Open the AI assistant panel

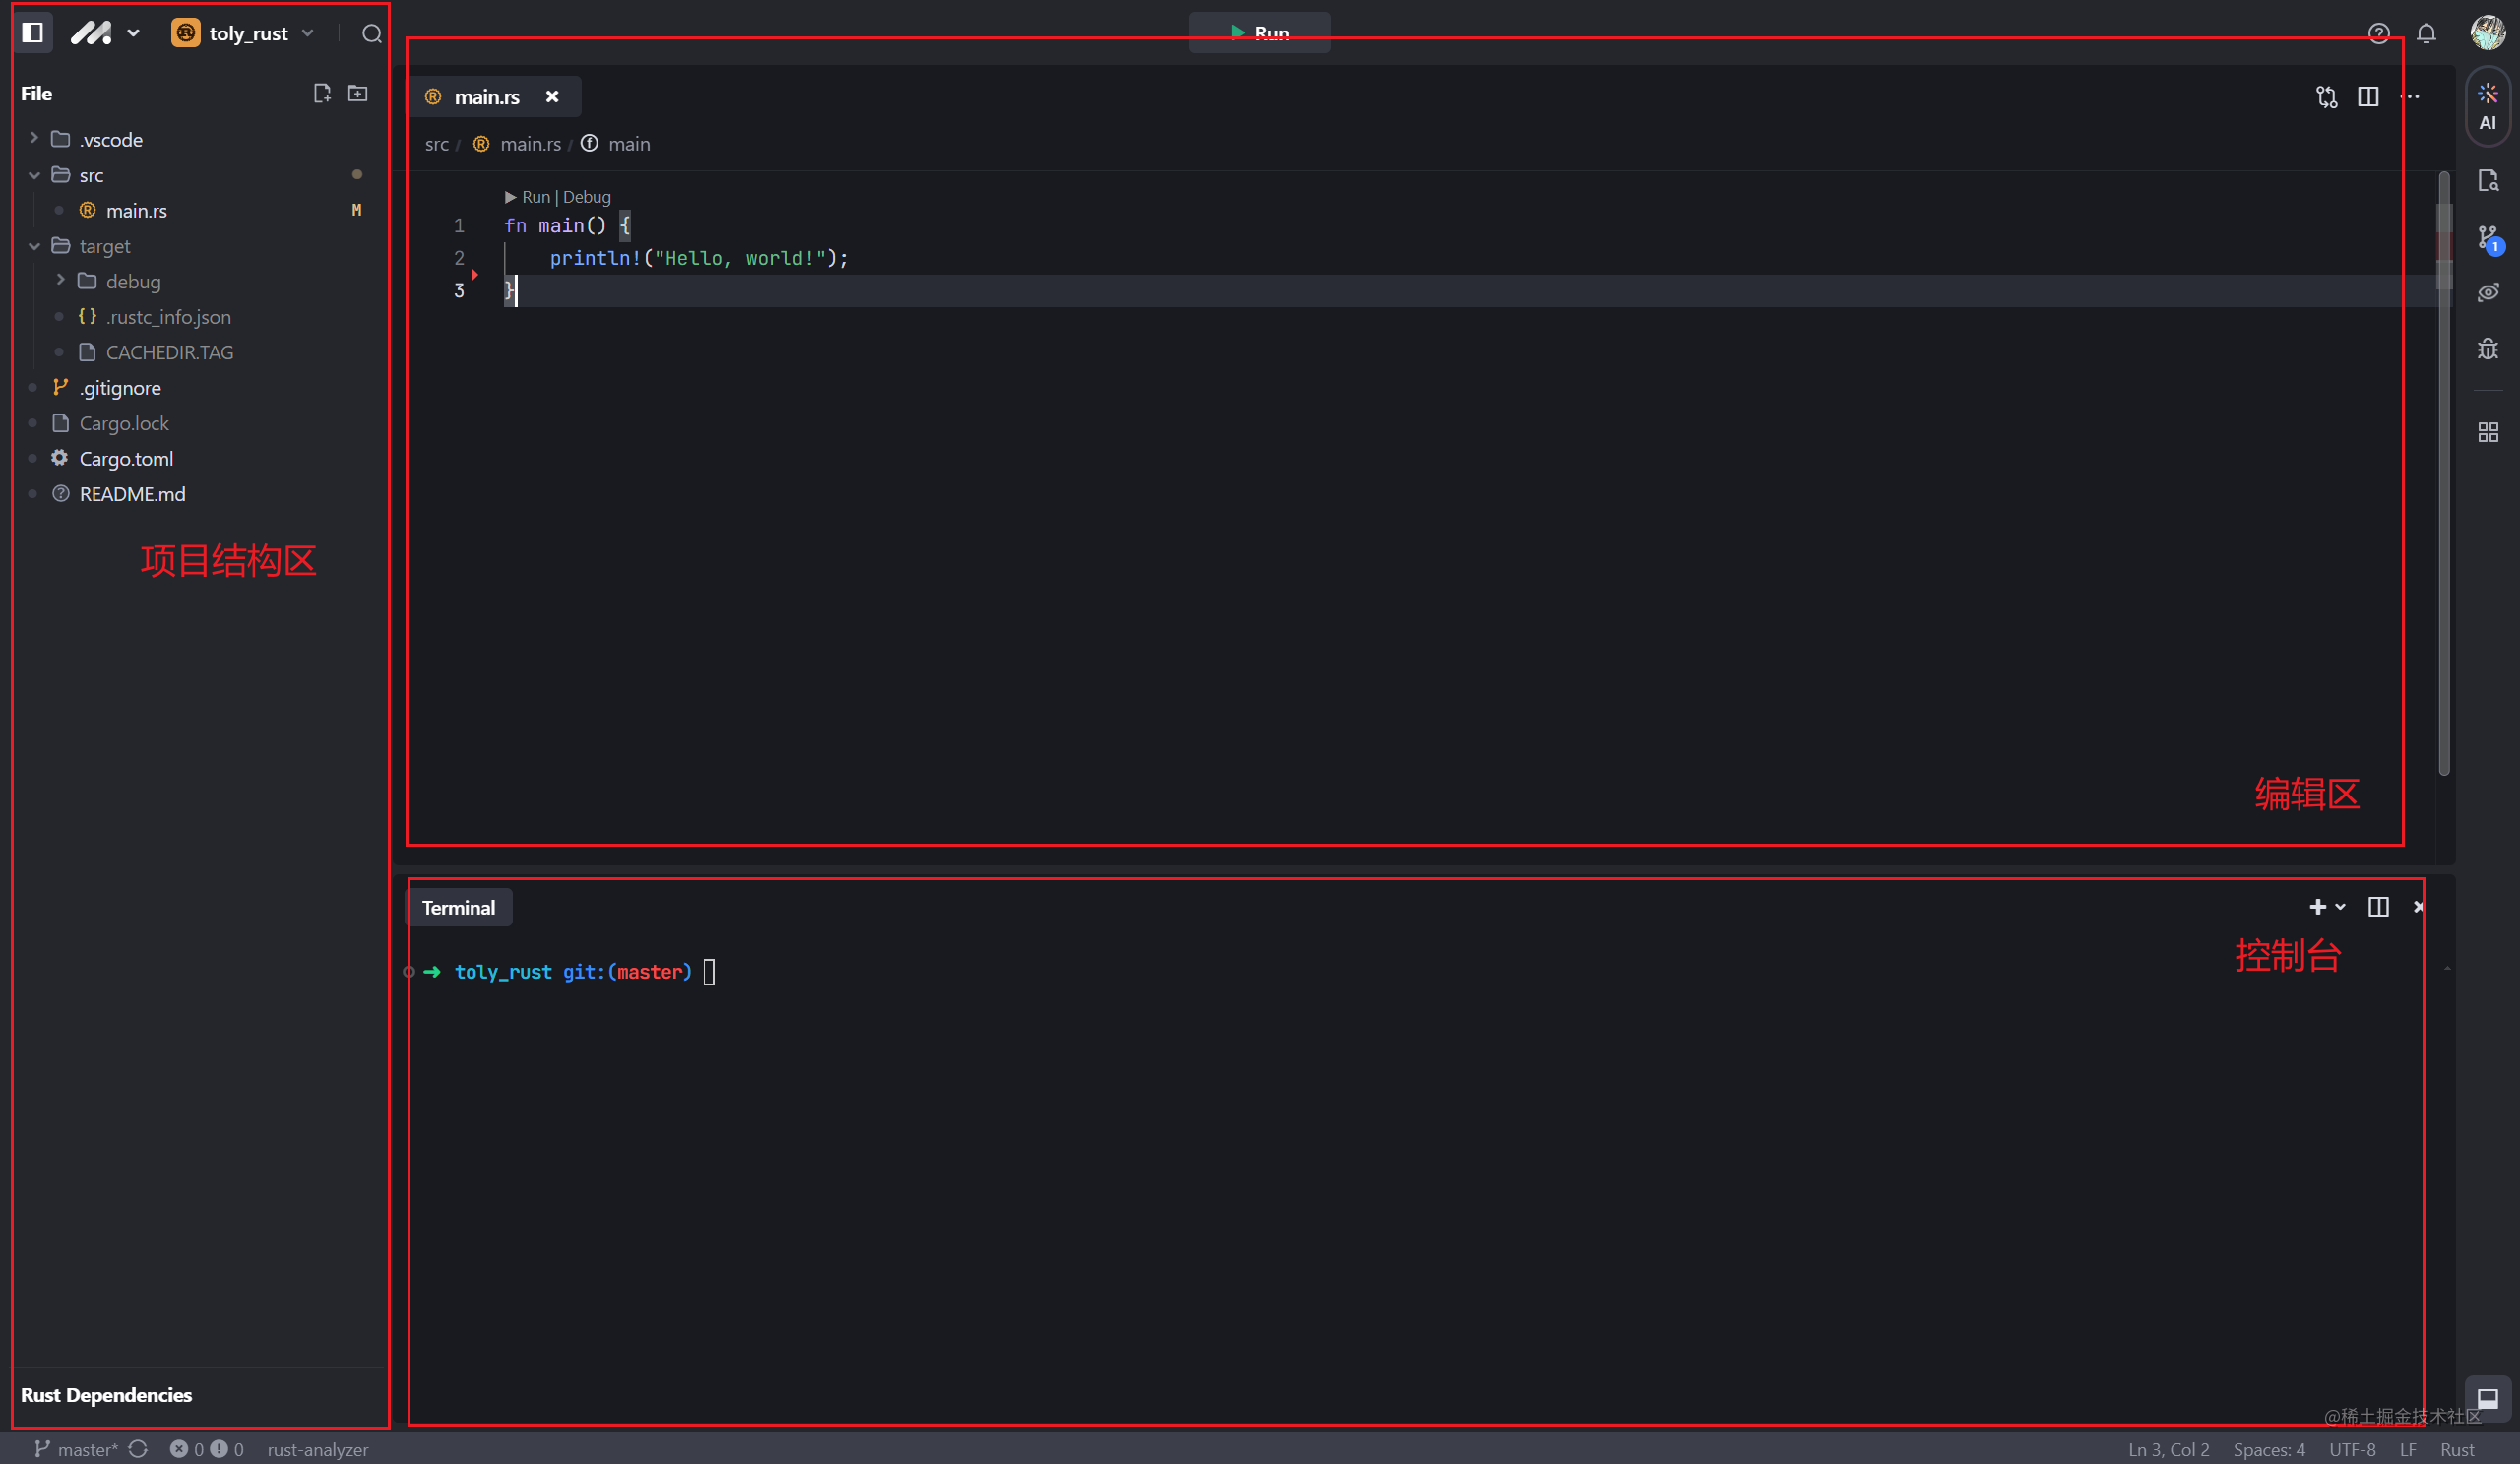[2488, 107]
